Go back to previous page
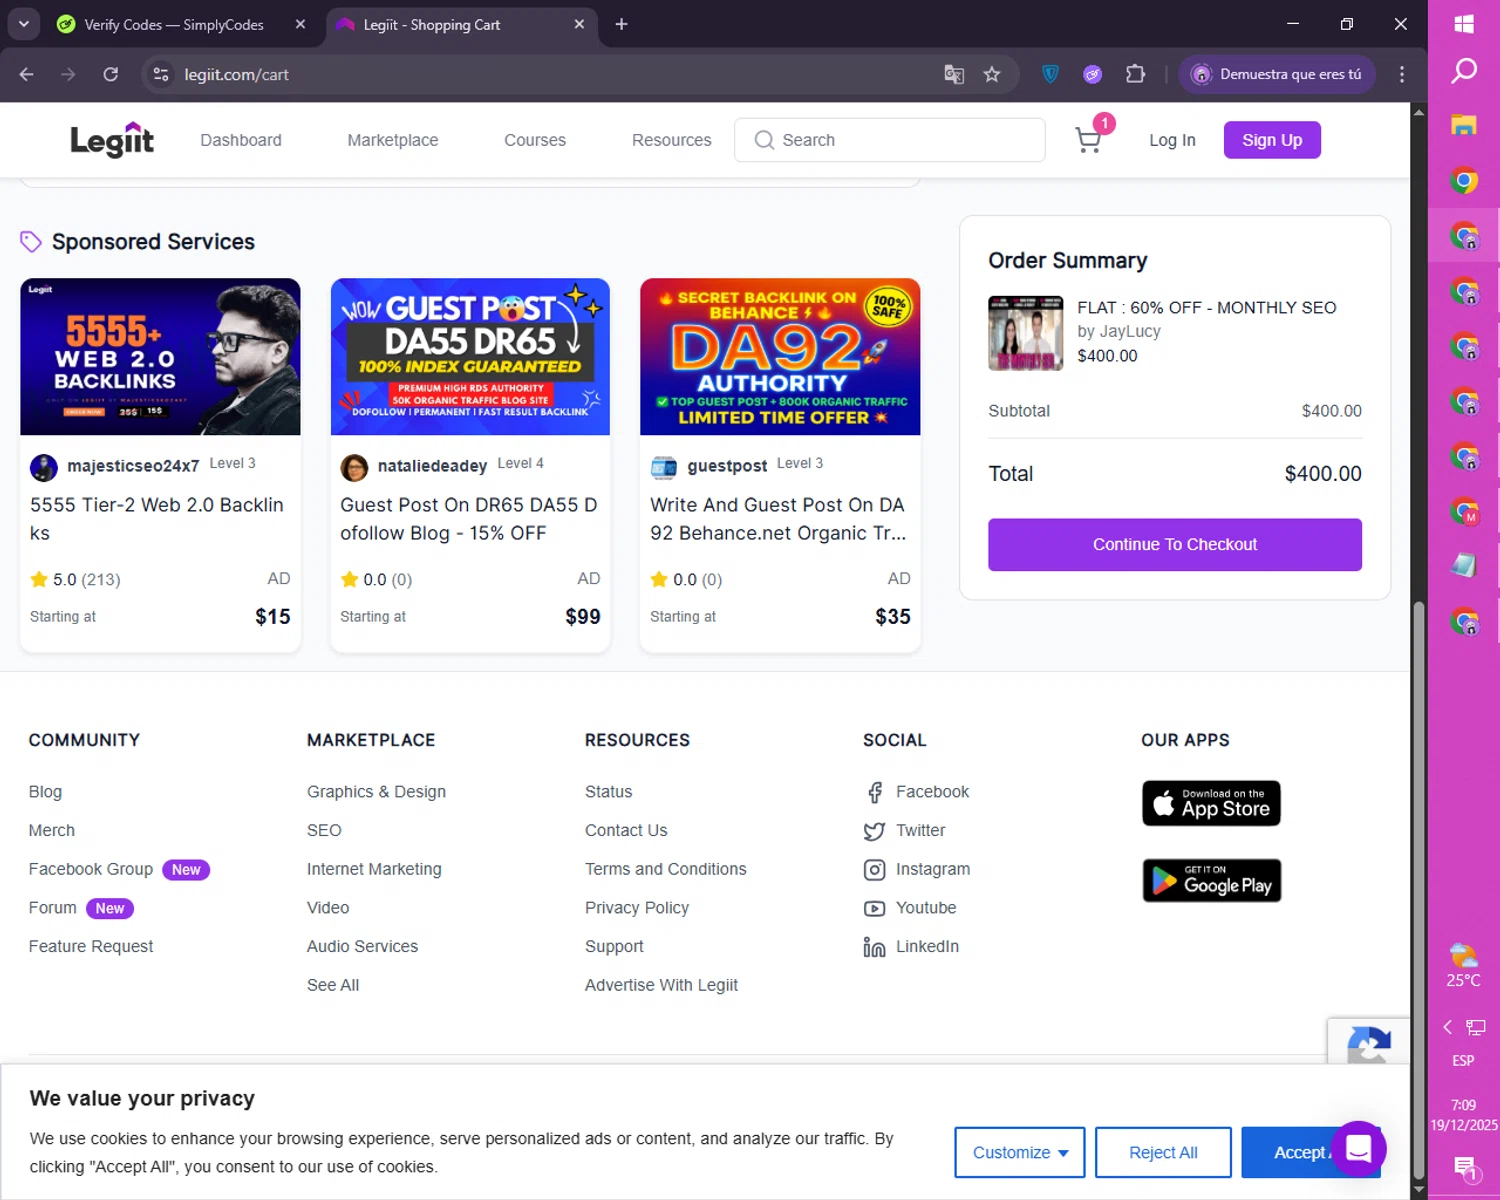Screen dimensions: 1500x1200 click(x=27, y=74)
